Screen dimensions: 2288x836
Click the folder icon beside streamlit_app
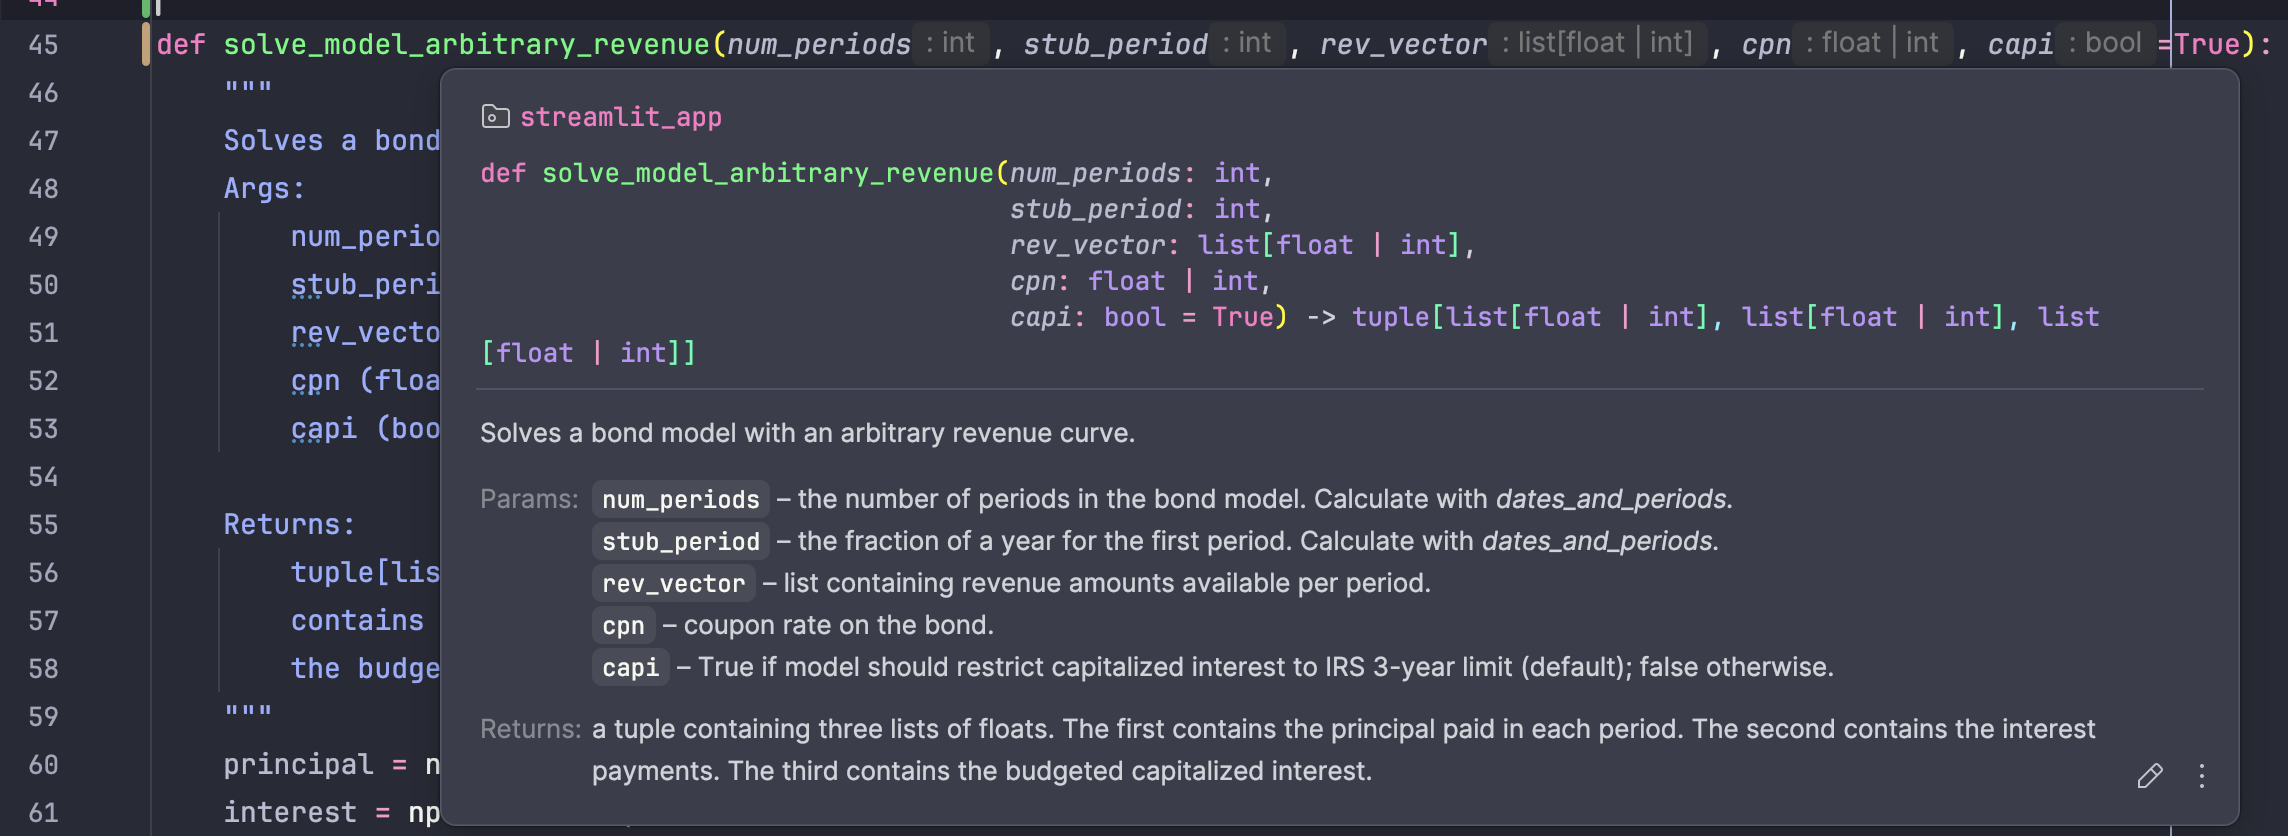[x=495, y=117]
